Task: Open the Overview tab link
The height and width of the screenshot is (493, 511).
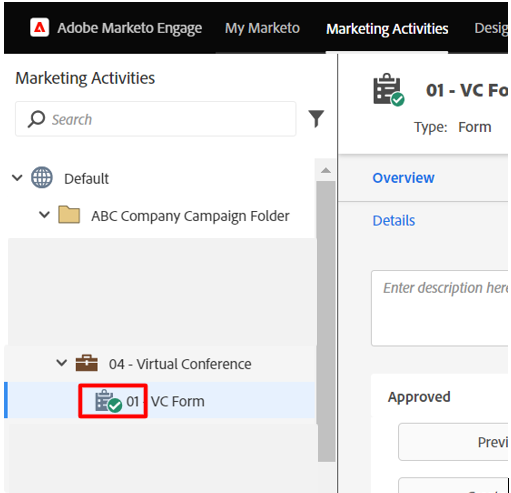Action: [403, 178]
